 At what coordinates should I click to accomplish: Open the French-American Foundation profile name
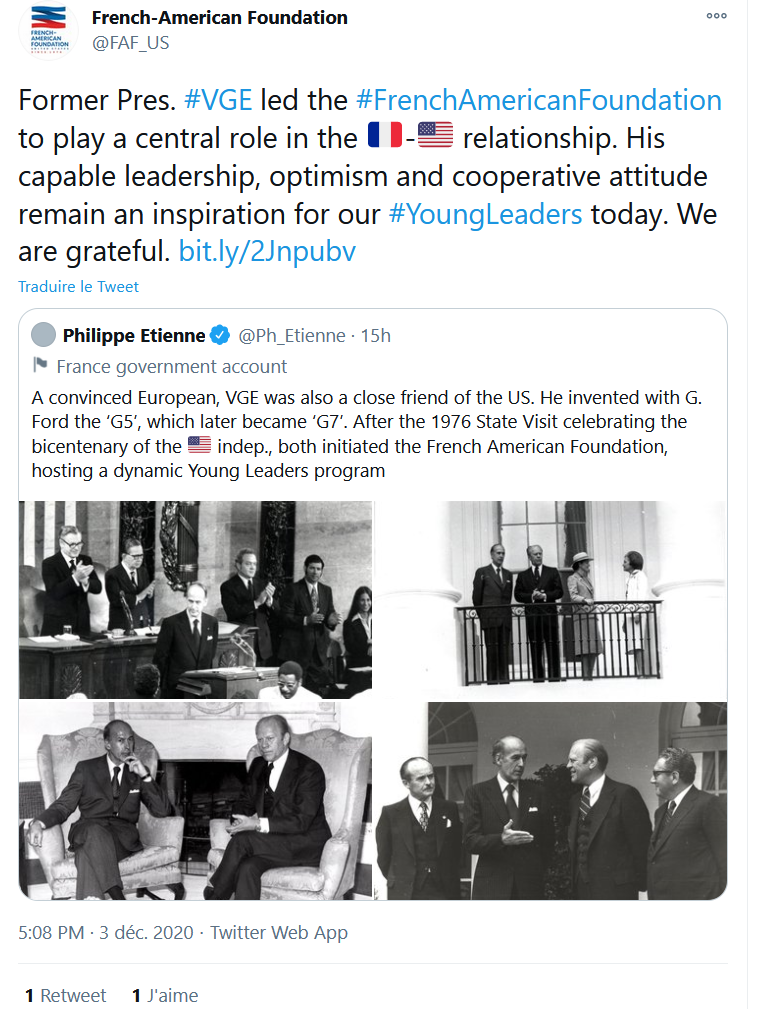tap(219, 18)
